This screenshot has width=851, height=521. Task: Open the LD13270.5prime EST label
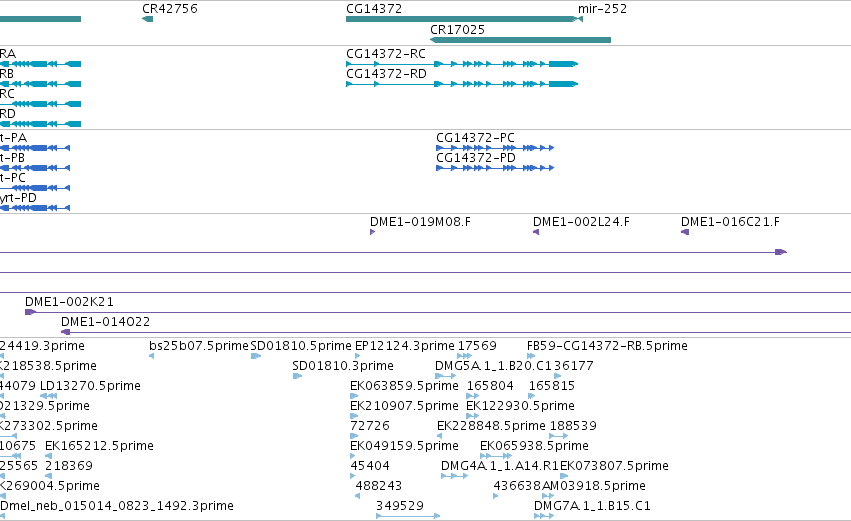tap(91, 386)
